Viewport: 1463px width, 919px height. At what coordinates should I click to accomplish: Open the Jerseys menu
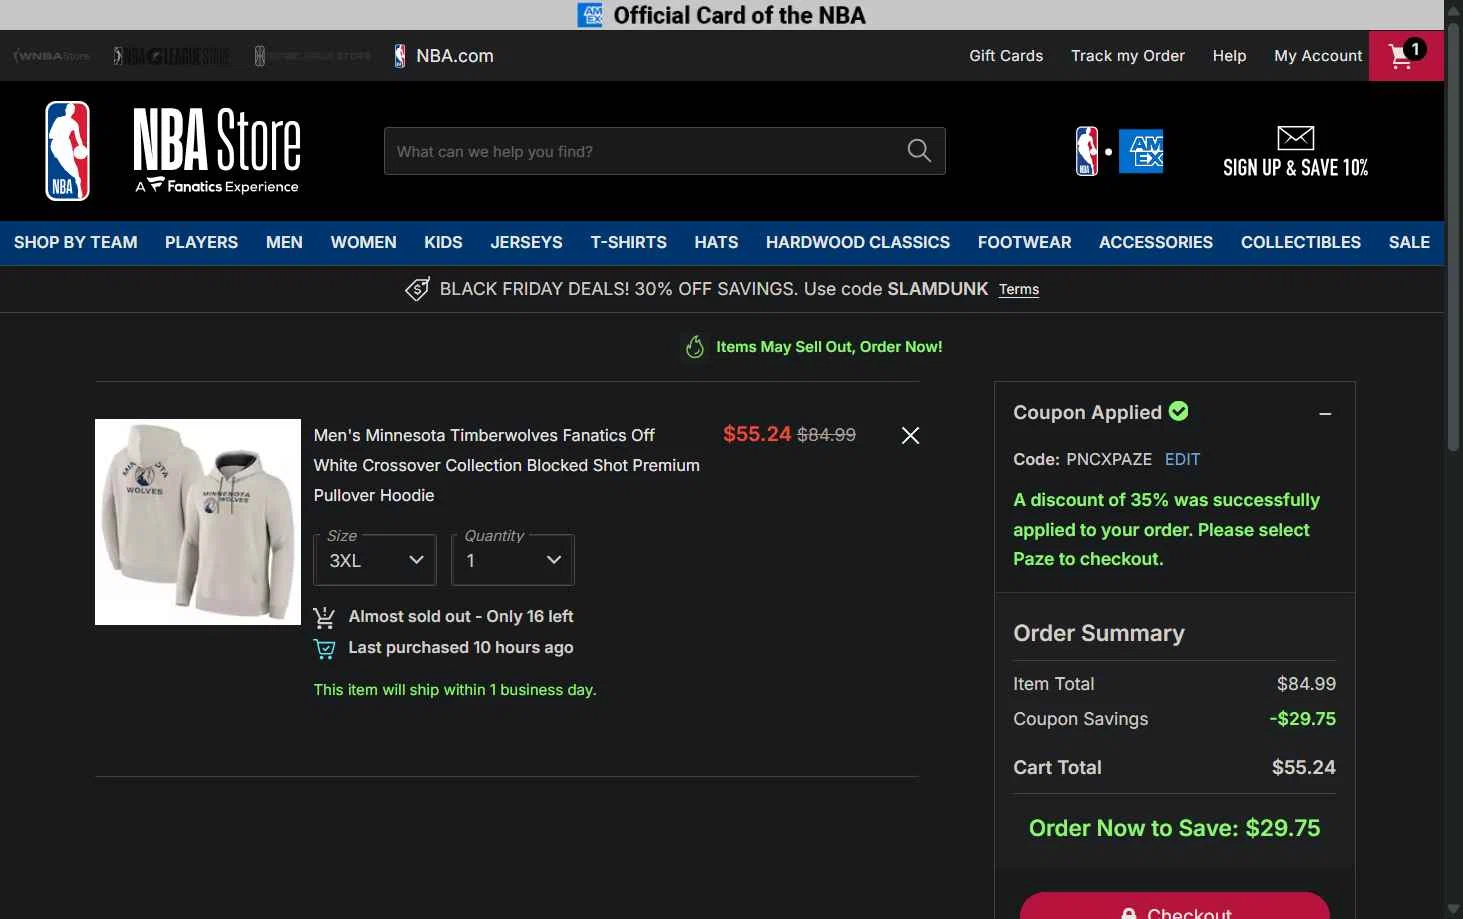coord(526,242)
